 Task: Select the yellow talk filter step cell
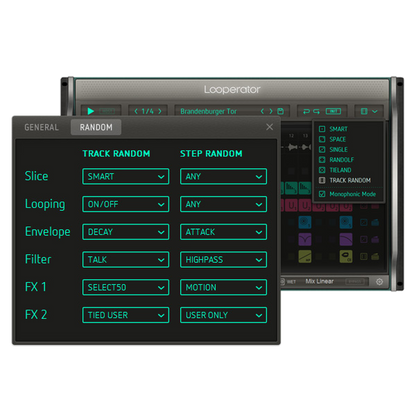[x=346, y=256]
